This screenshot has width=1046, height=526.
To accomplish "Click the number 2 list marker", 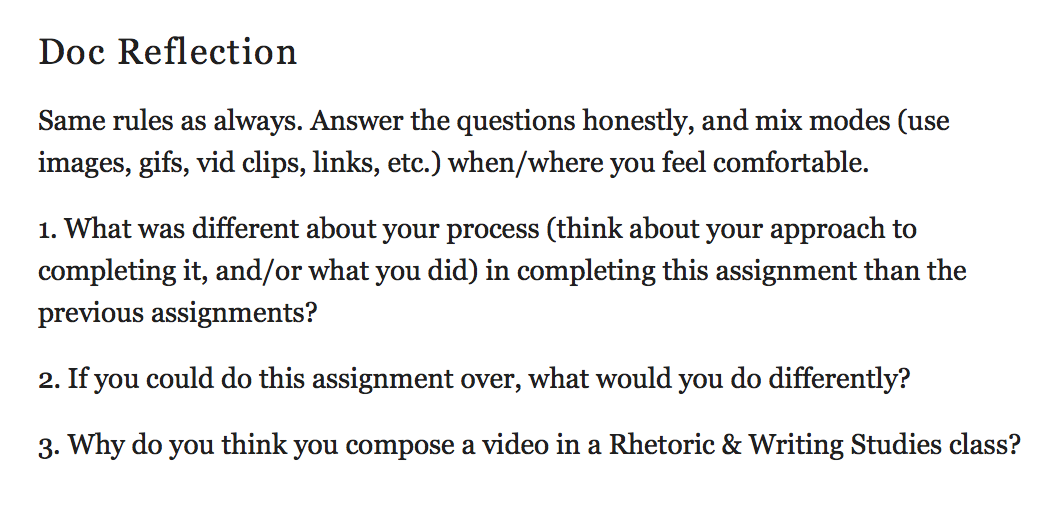I will click(49, 380).
